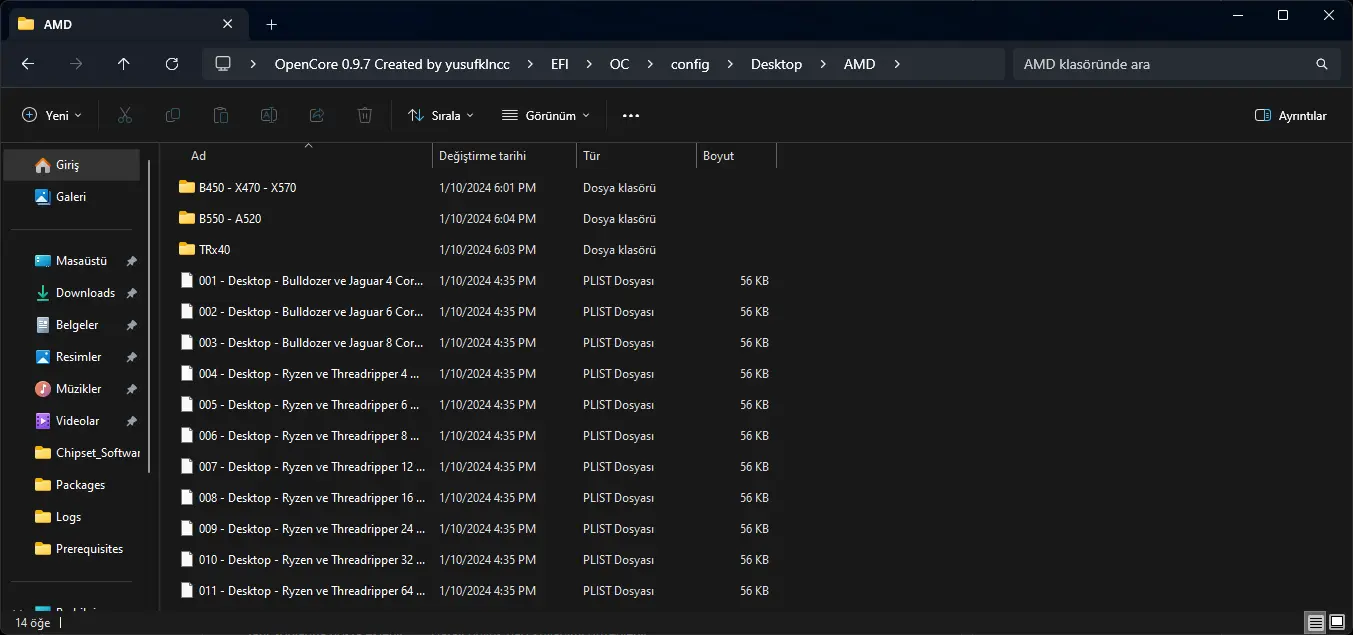Click the search magnifier icon
This screenshot has width=1353, height=635.
1321,64
